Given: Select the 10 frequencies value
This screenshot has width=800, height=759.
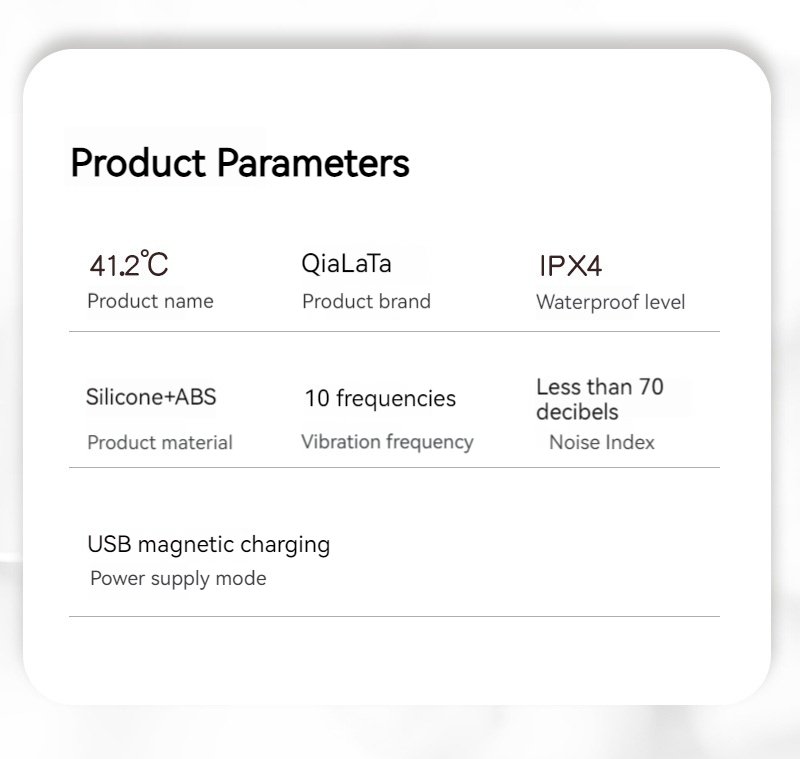Looking at the screenshot, I should coord(380,398).
